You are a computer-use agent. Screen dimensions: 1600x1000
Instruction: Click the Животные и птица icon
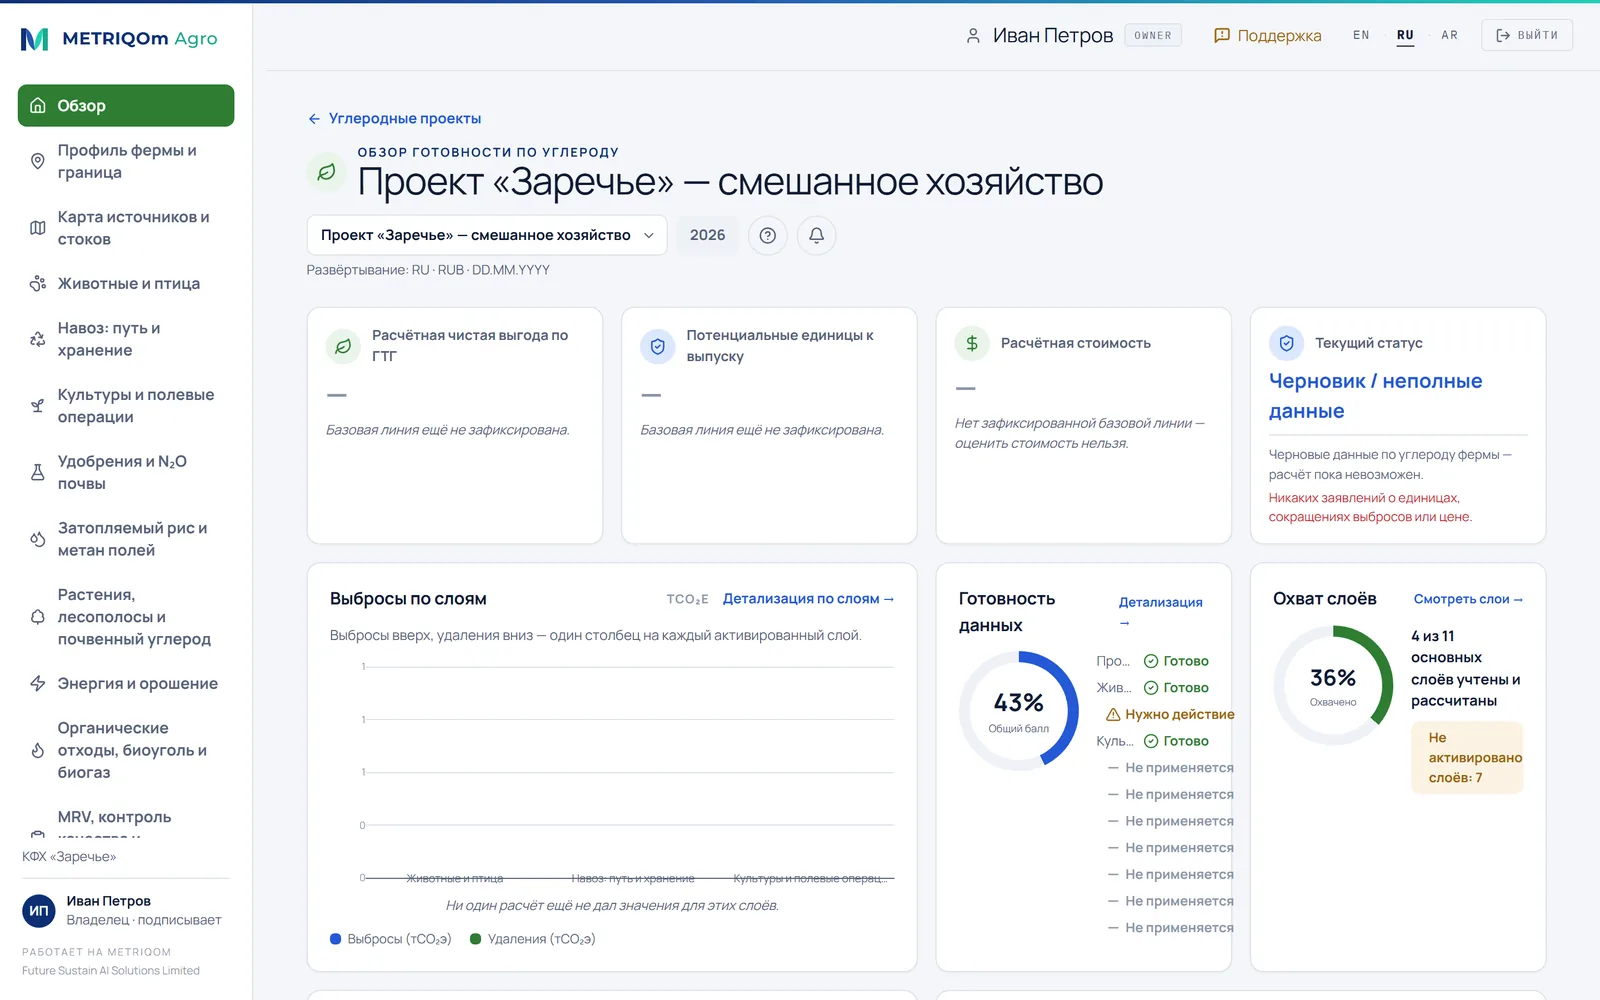(x=38, y=284)
